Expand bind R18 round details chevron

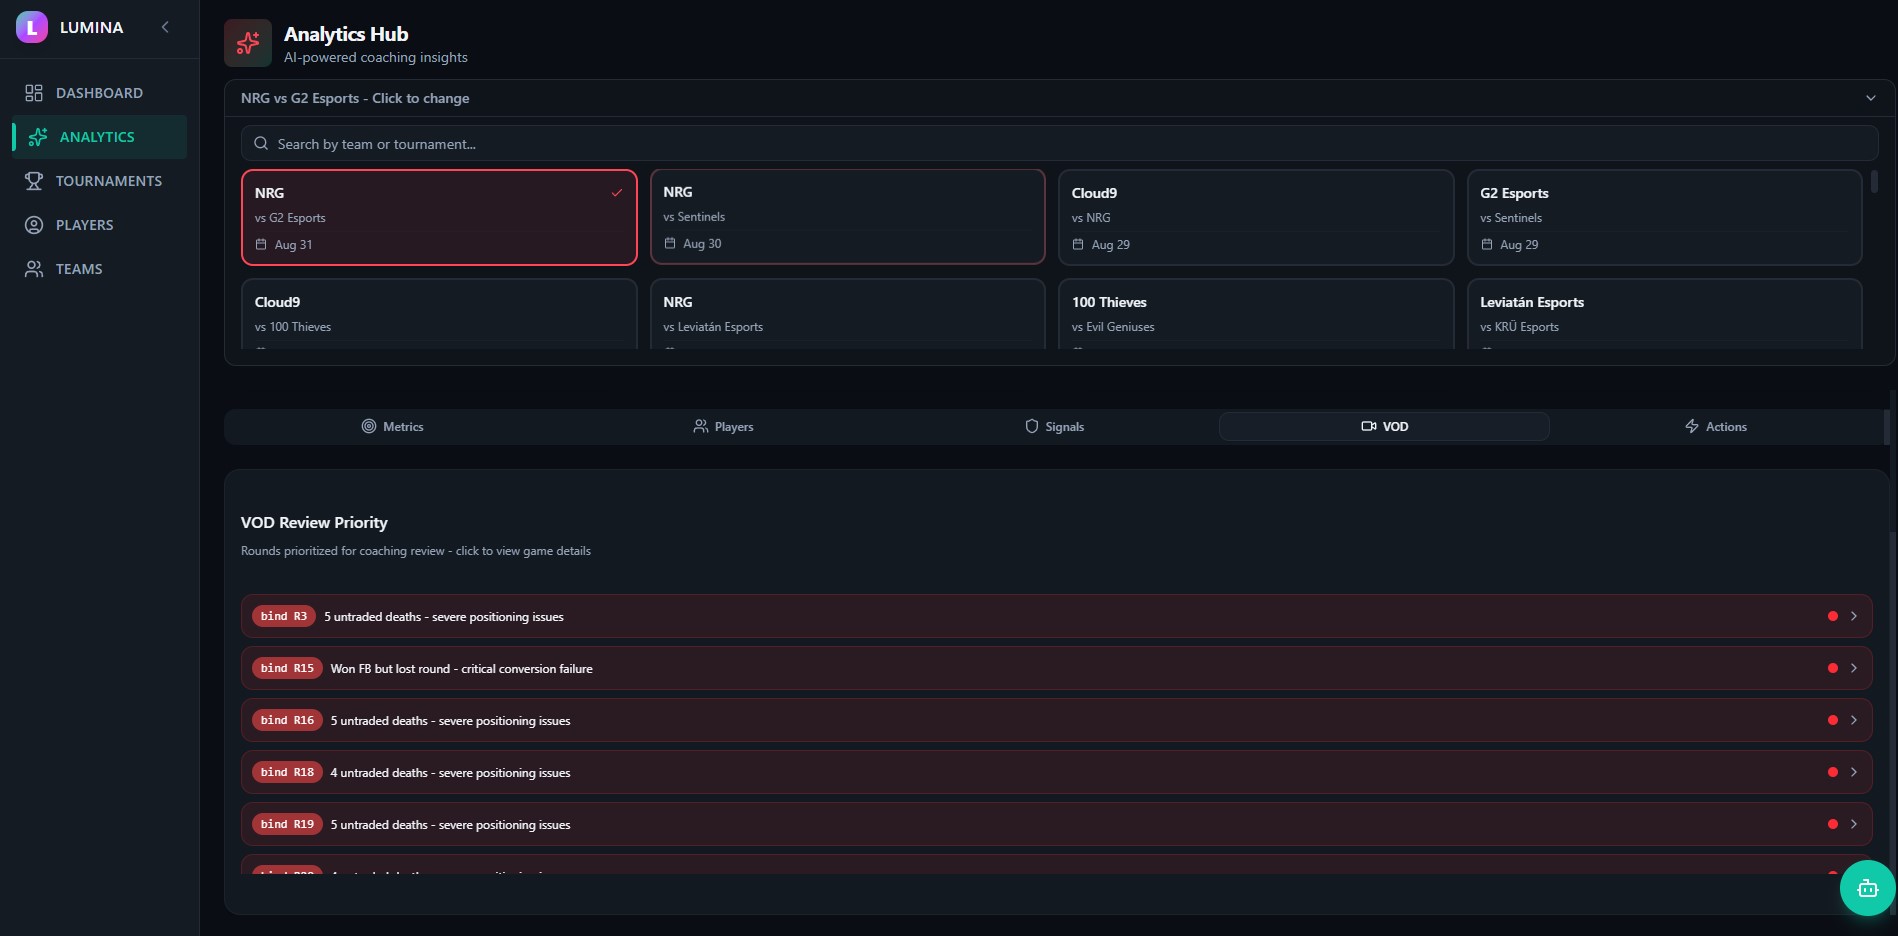[1854, 772]
